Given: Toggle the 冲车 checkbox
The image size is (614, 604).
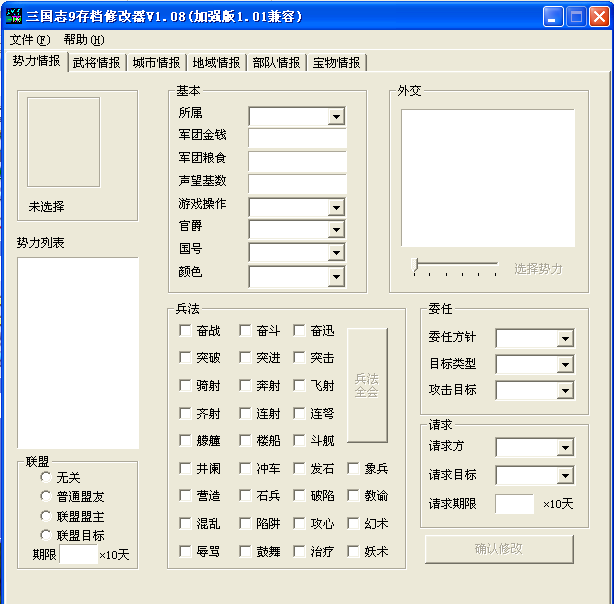Looking at the screenshot, I should click(245, 468).
